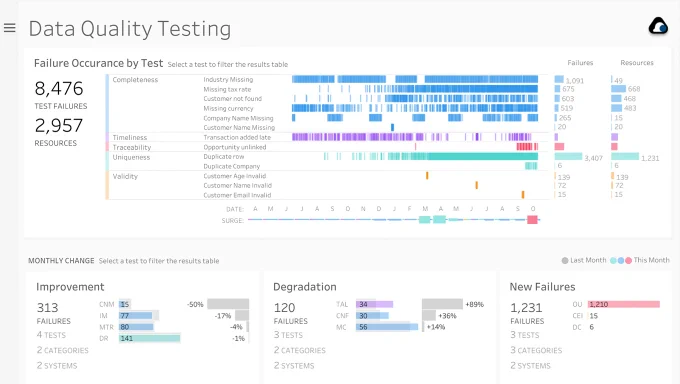This screenshot has height=384, width=680.
Task: Click the Last Month legend dot
Action: (565, 260)
